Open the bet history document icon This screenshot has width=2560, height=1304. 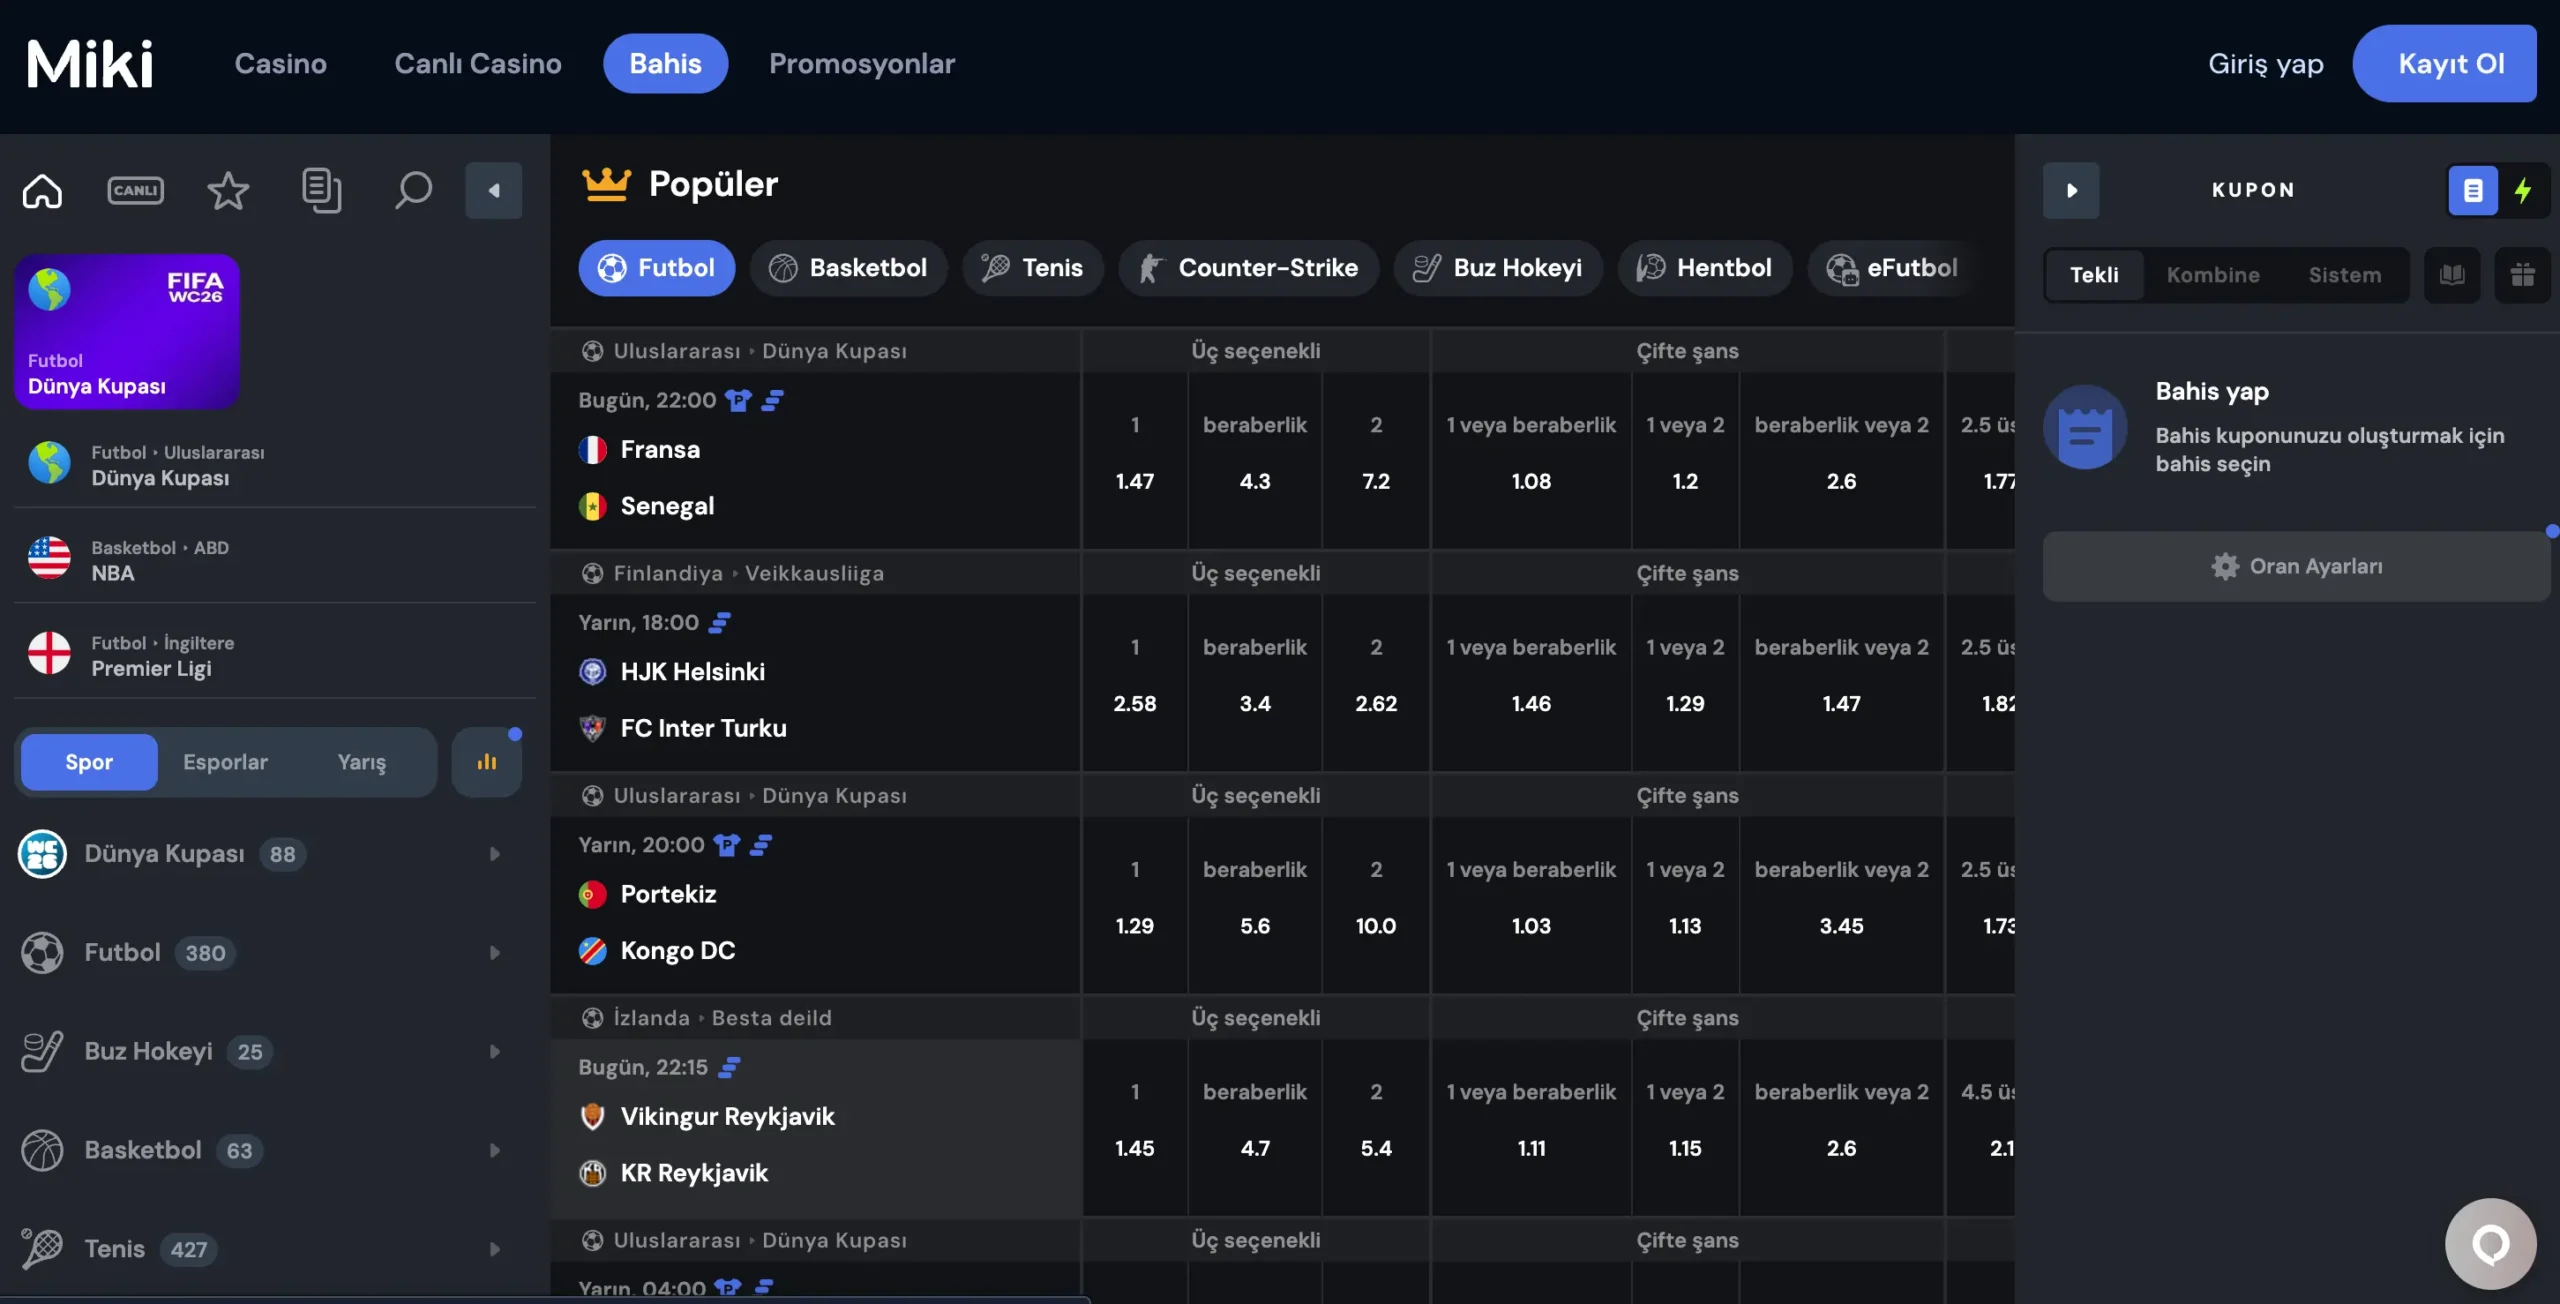pyautogui.click(x=321, y=190)
